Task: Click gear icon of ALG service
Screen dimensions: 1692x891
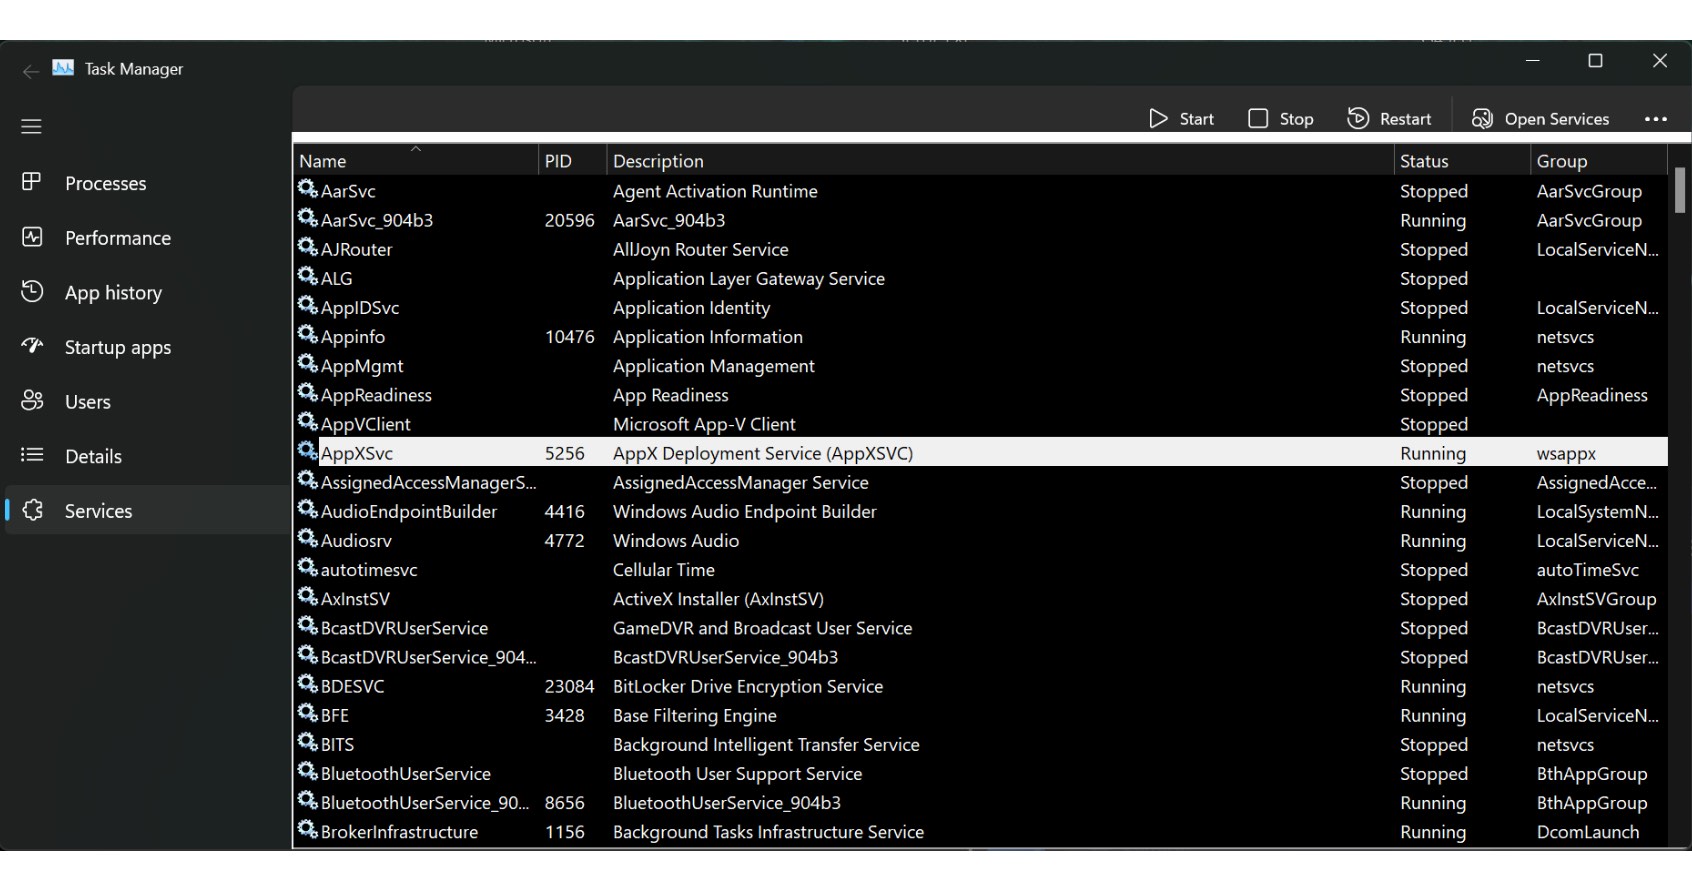Action: pyautogui.click(x=308, y=276)
